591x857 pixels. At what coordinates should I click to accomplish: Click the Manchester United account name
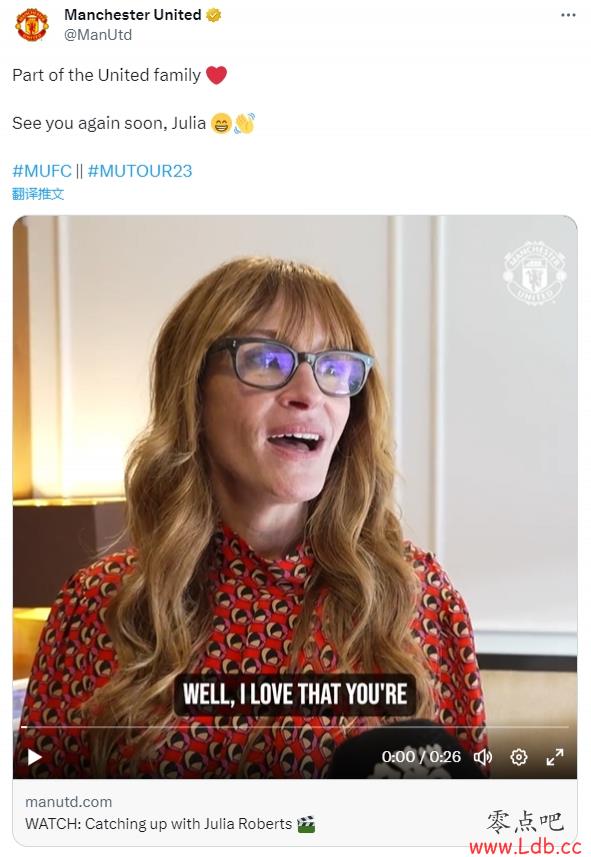tap(133, 15)
